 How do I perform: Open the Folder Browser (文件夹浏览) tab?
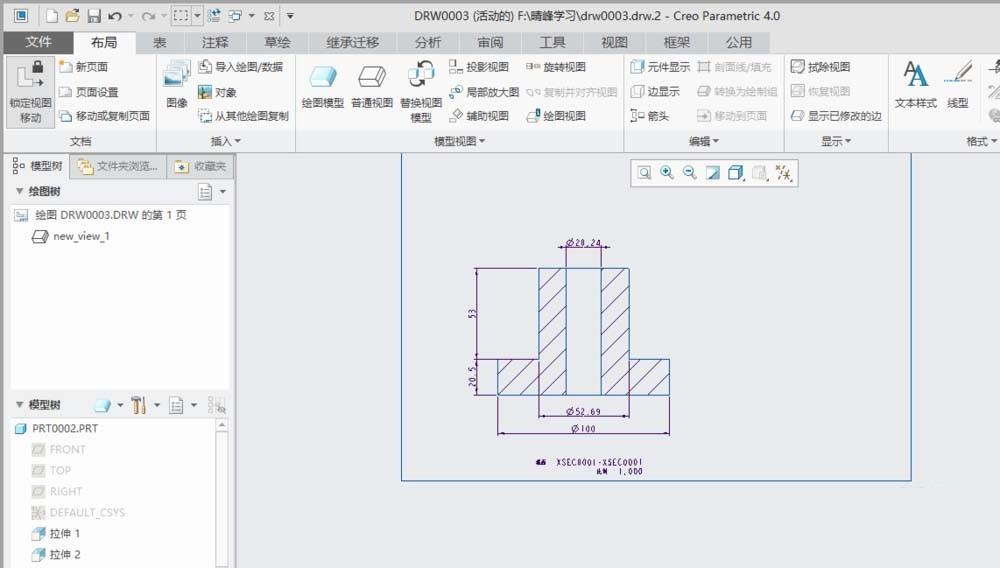click(x=117, y=166)
